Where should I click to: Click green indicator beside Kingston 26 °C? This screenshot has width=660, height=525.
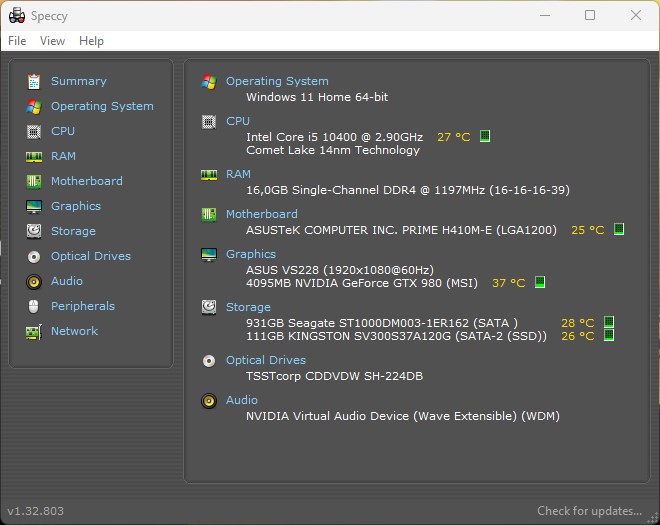tap(609, 336)
